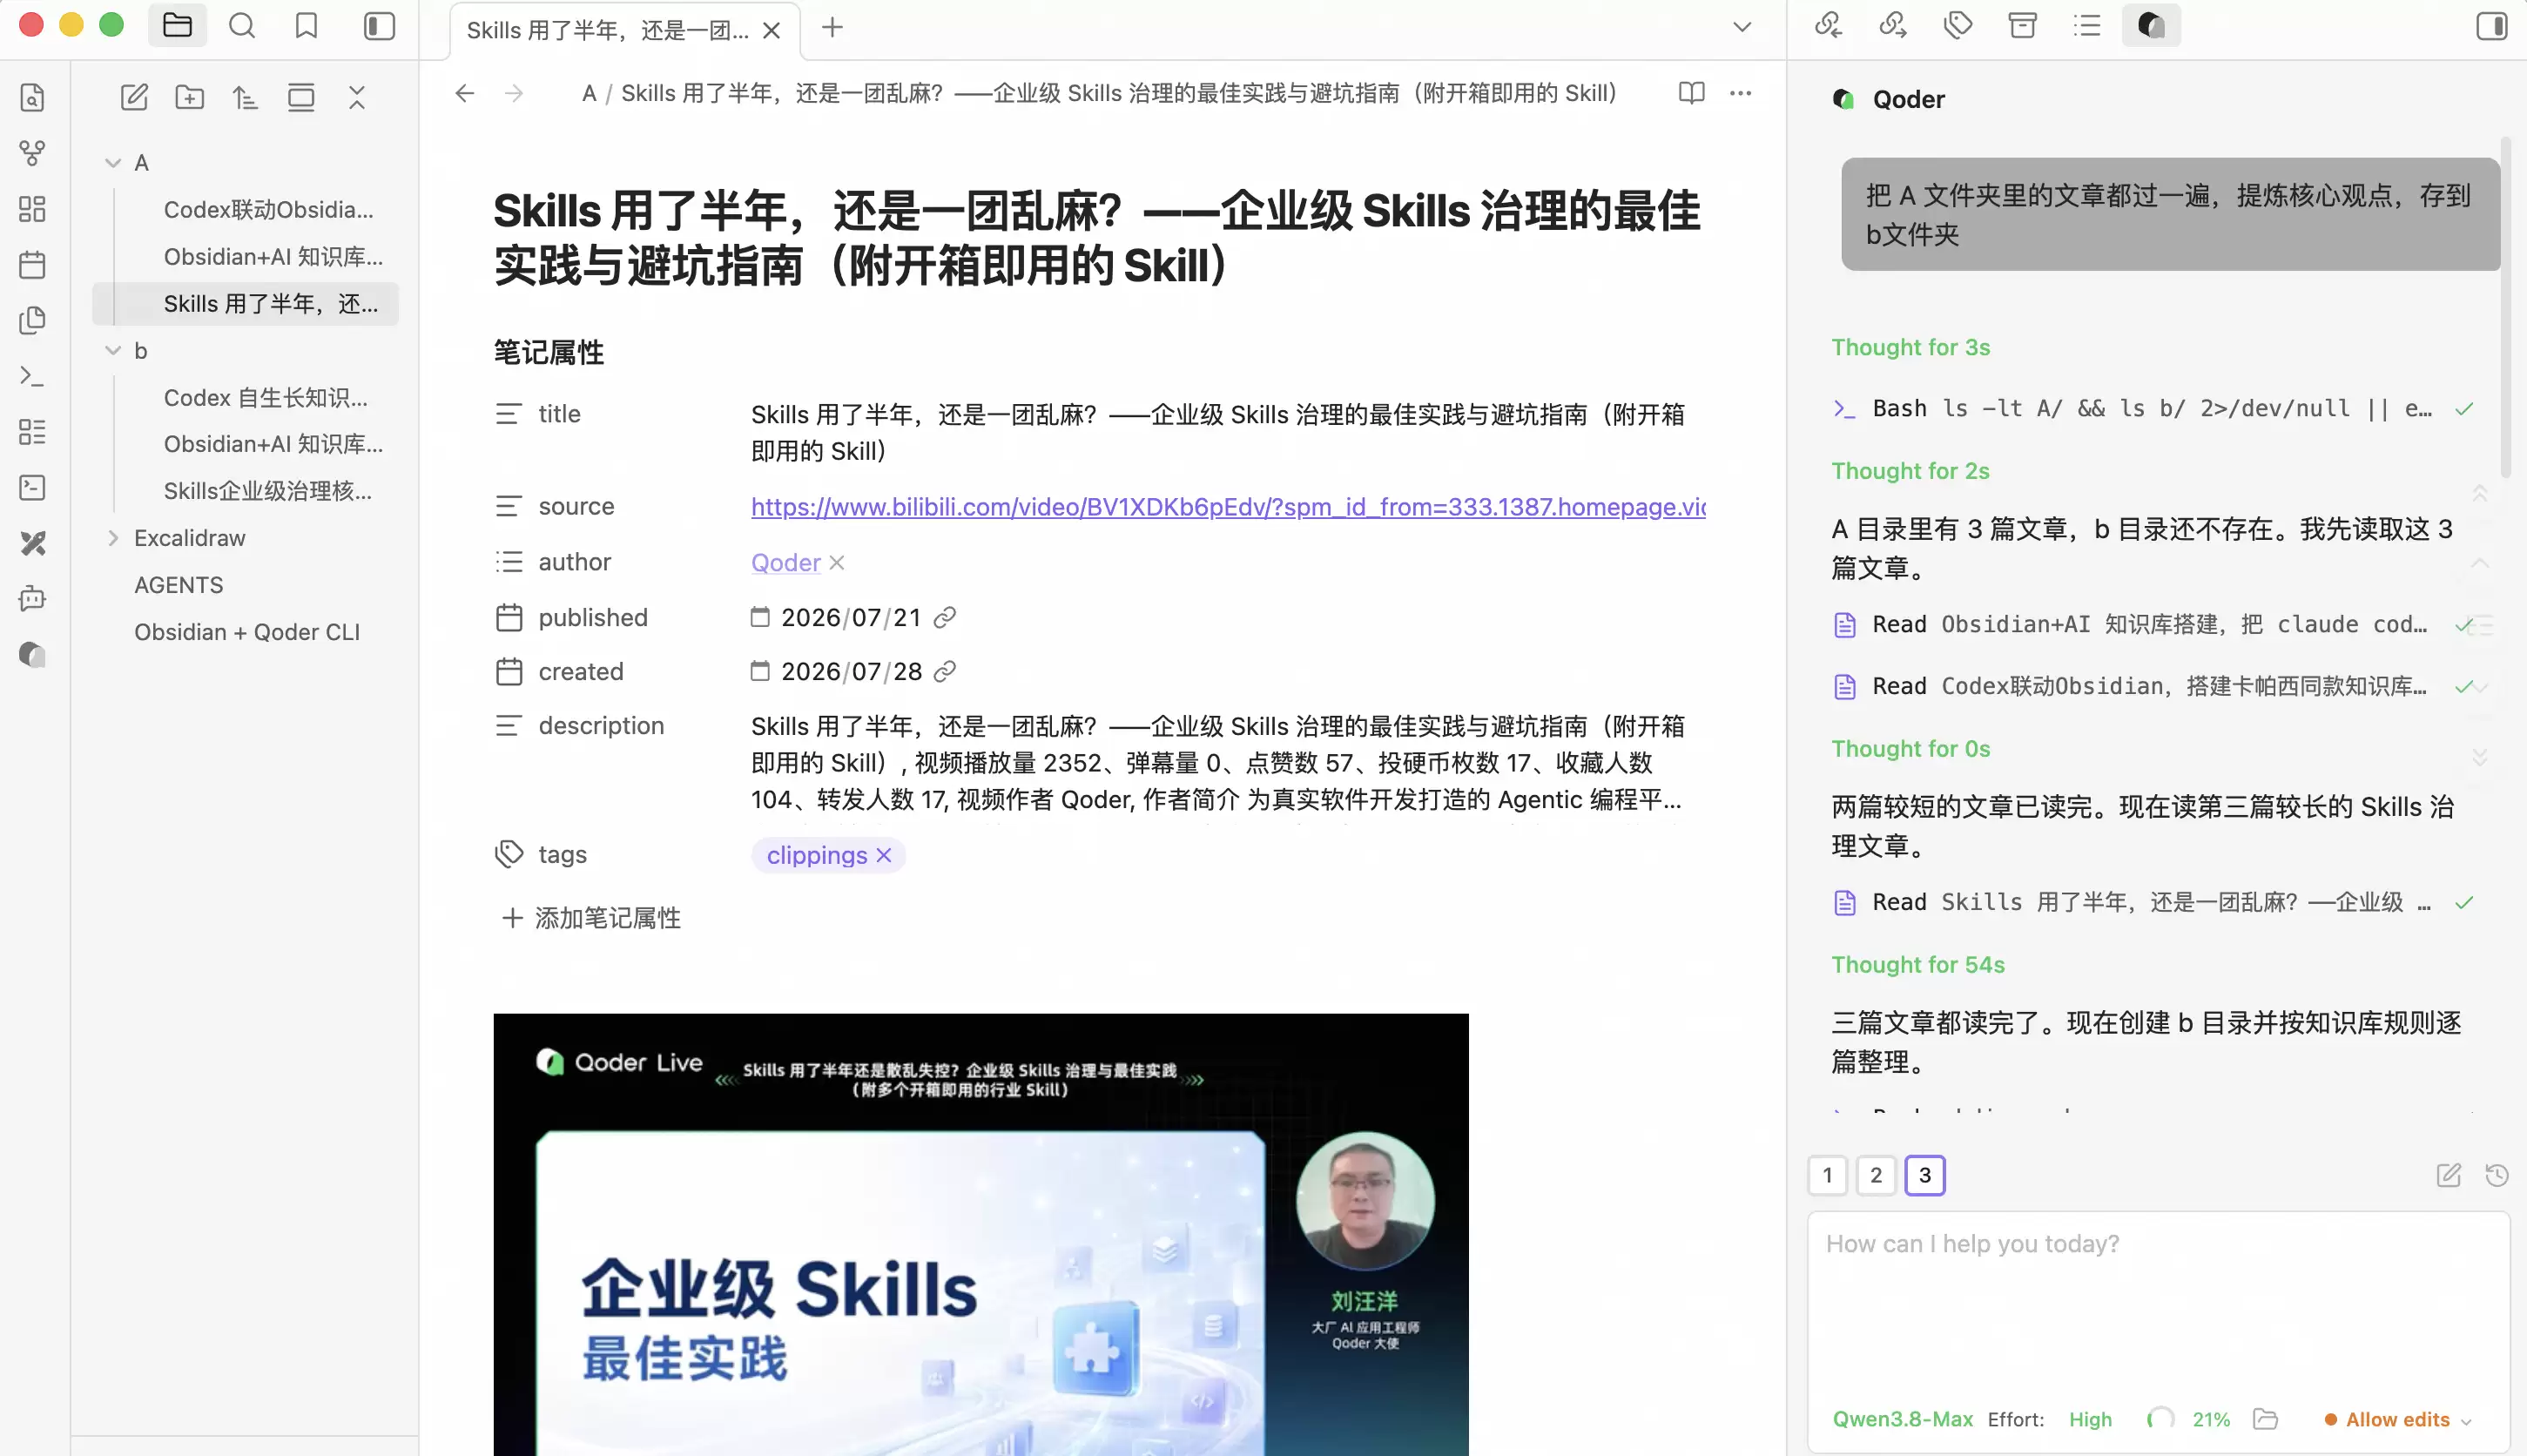Change model Qwen3.8-Max selector
This screenshot has height=1456, width=2527.
click(x=1902, y=1420)
